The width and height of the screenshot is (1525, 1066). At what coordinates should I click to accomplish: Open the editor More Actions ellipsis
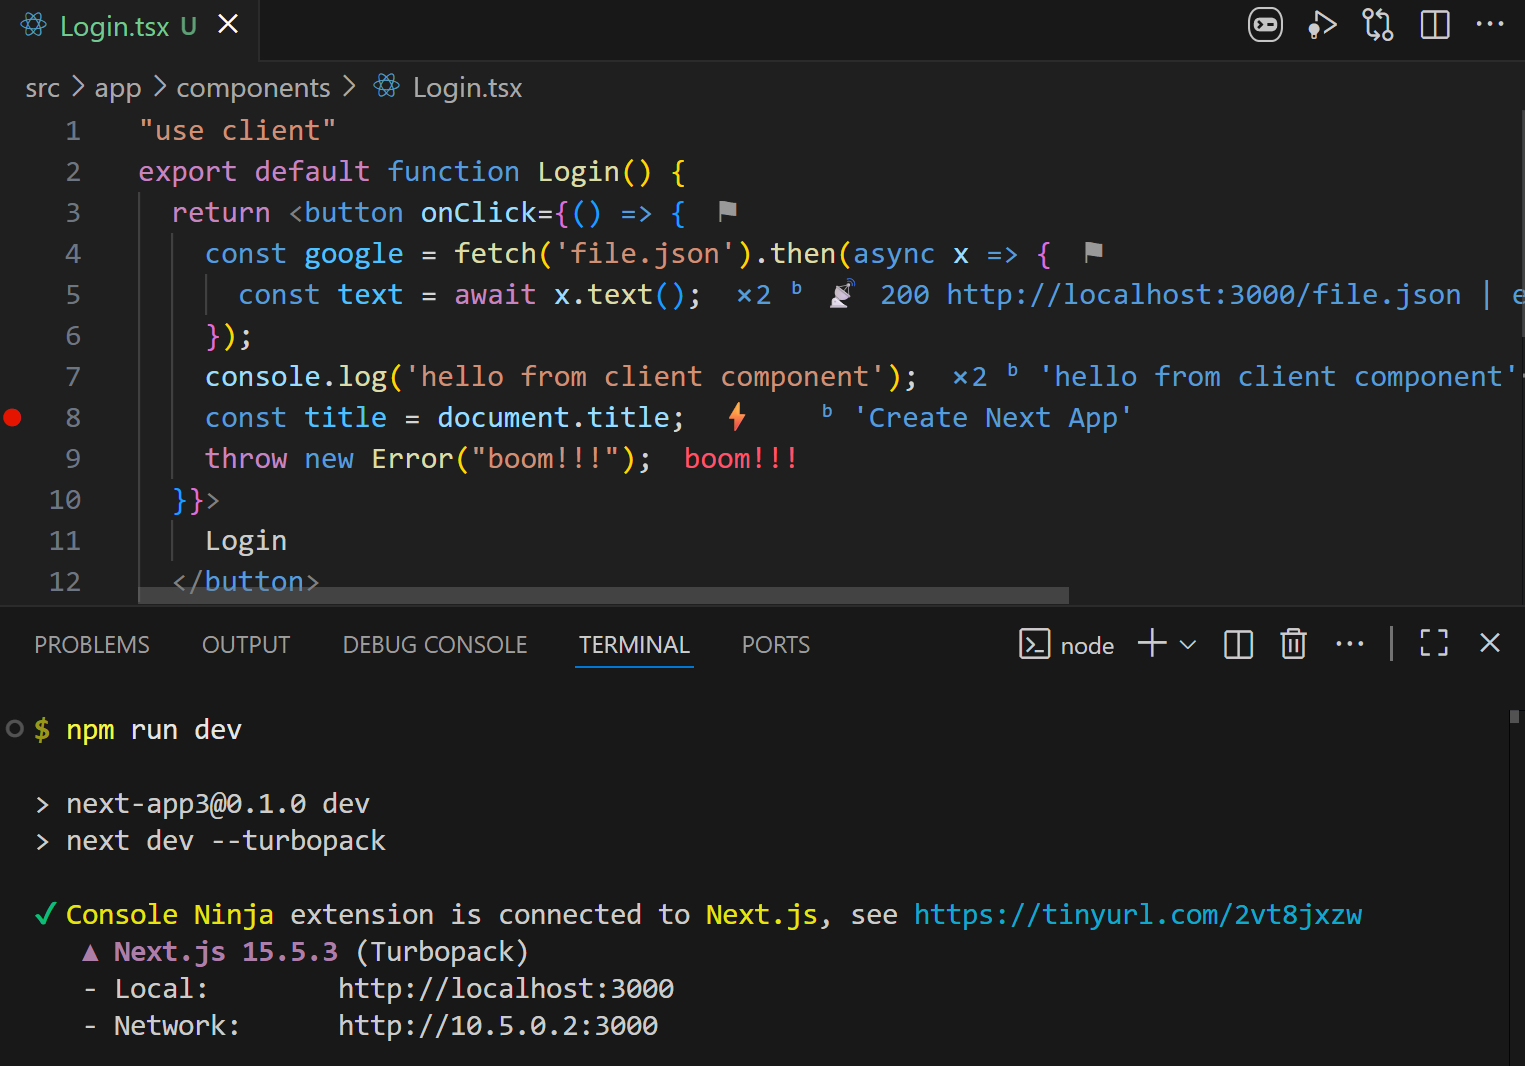(1489, 25)
